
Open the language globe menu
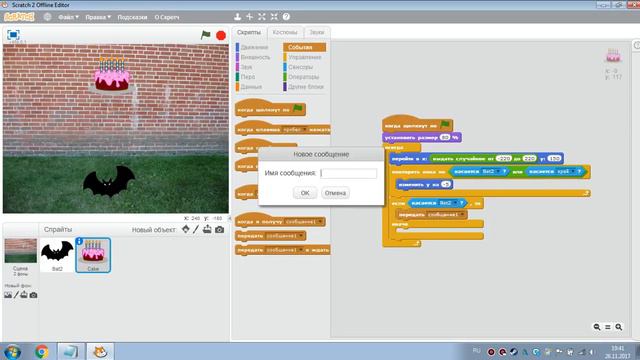(x=47, y=17)
